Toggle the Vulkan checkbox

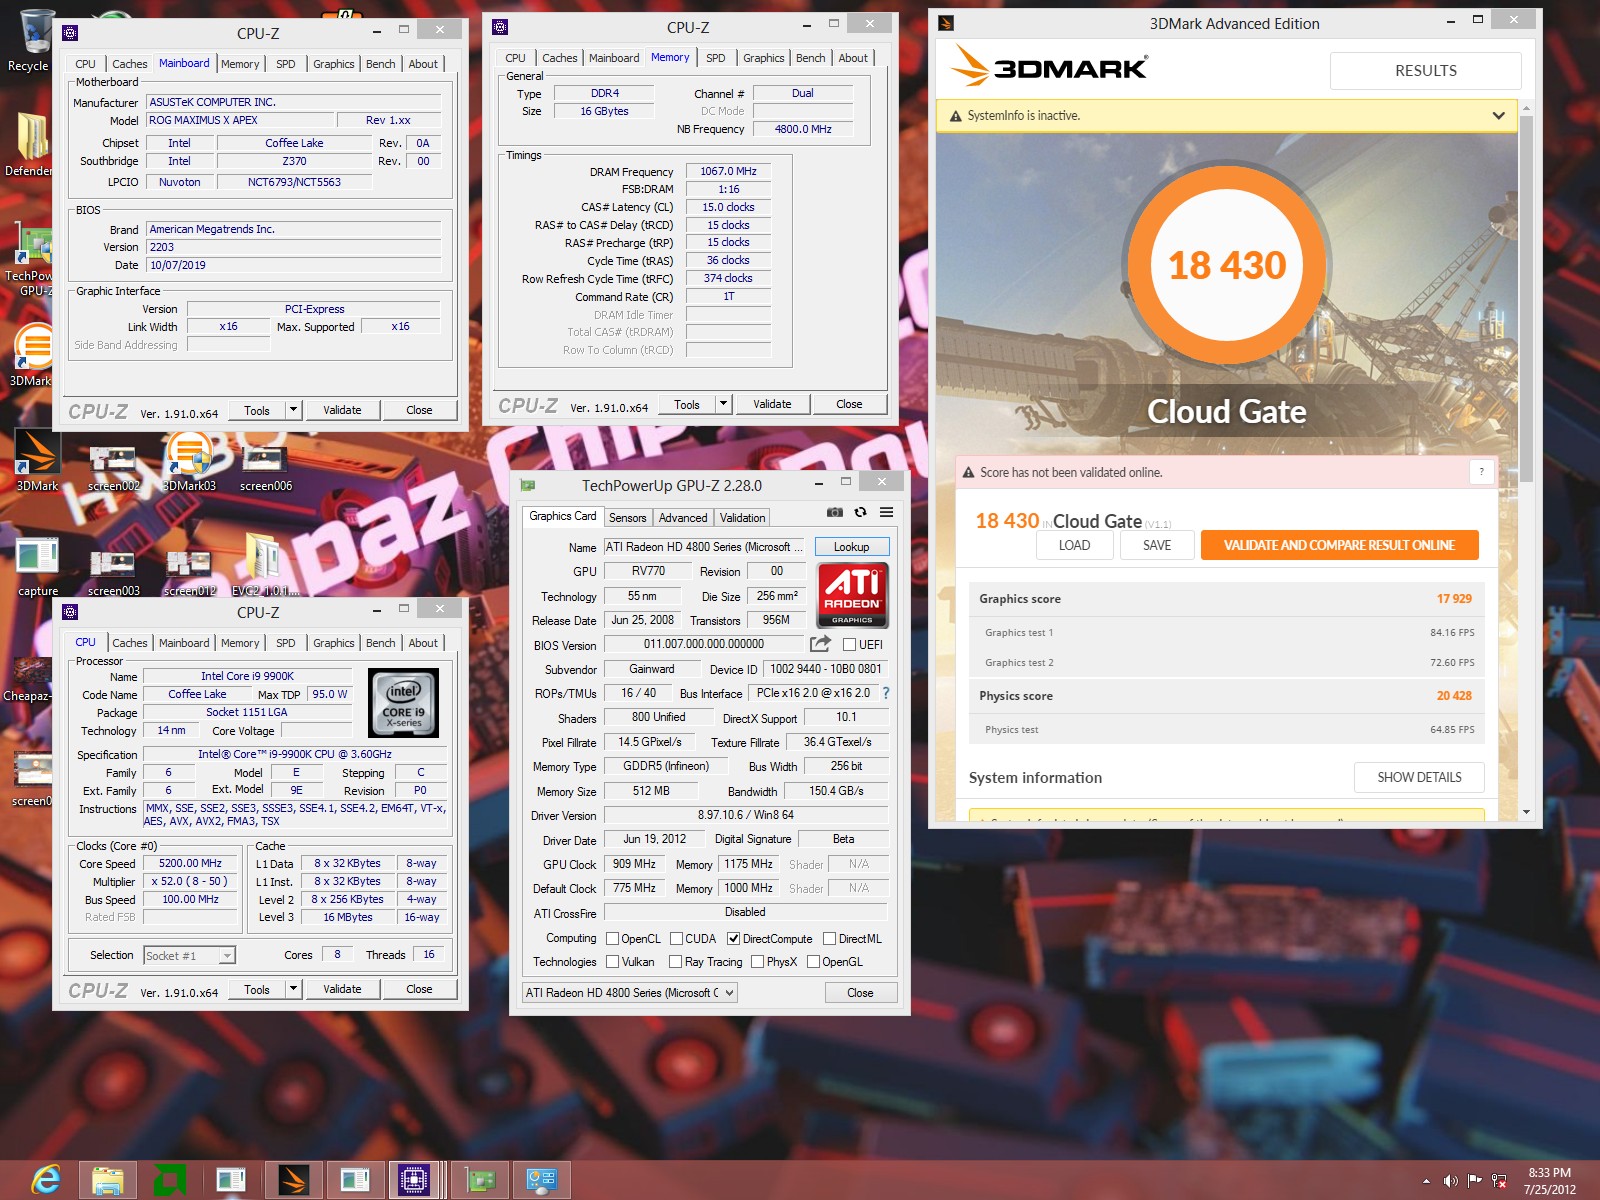[x=613, y=962]
